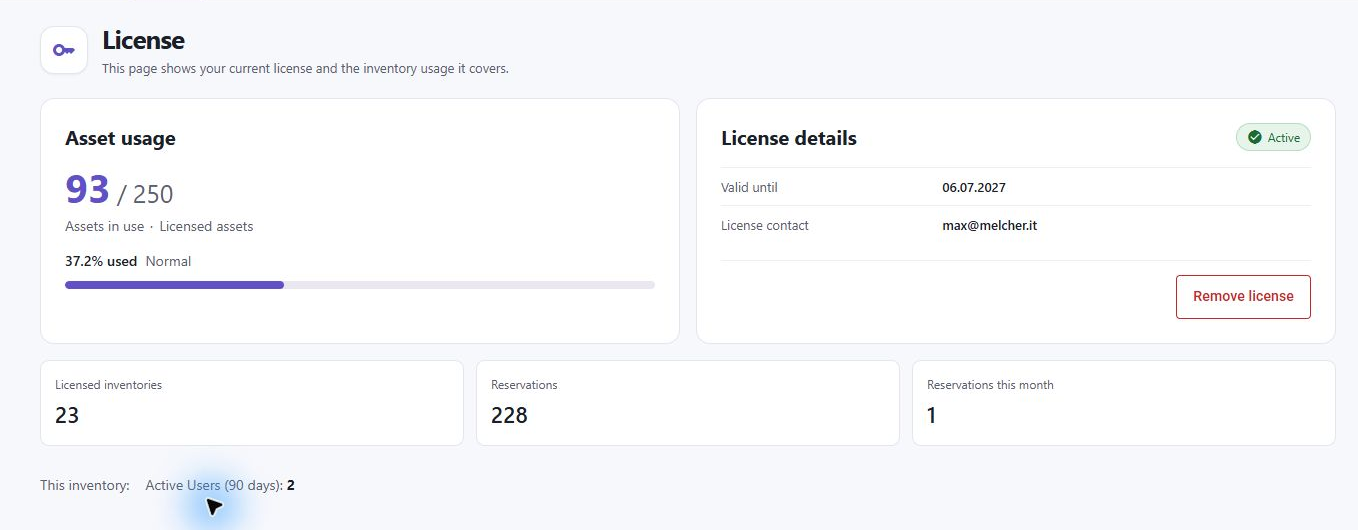Click the green Active status badge

1273,138
